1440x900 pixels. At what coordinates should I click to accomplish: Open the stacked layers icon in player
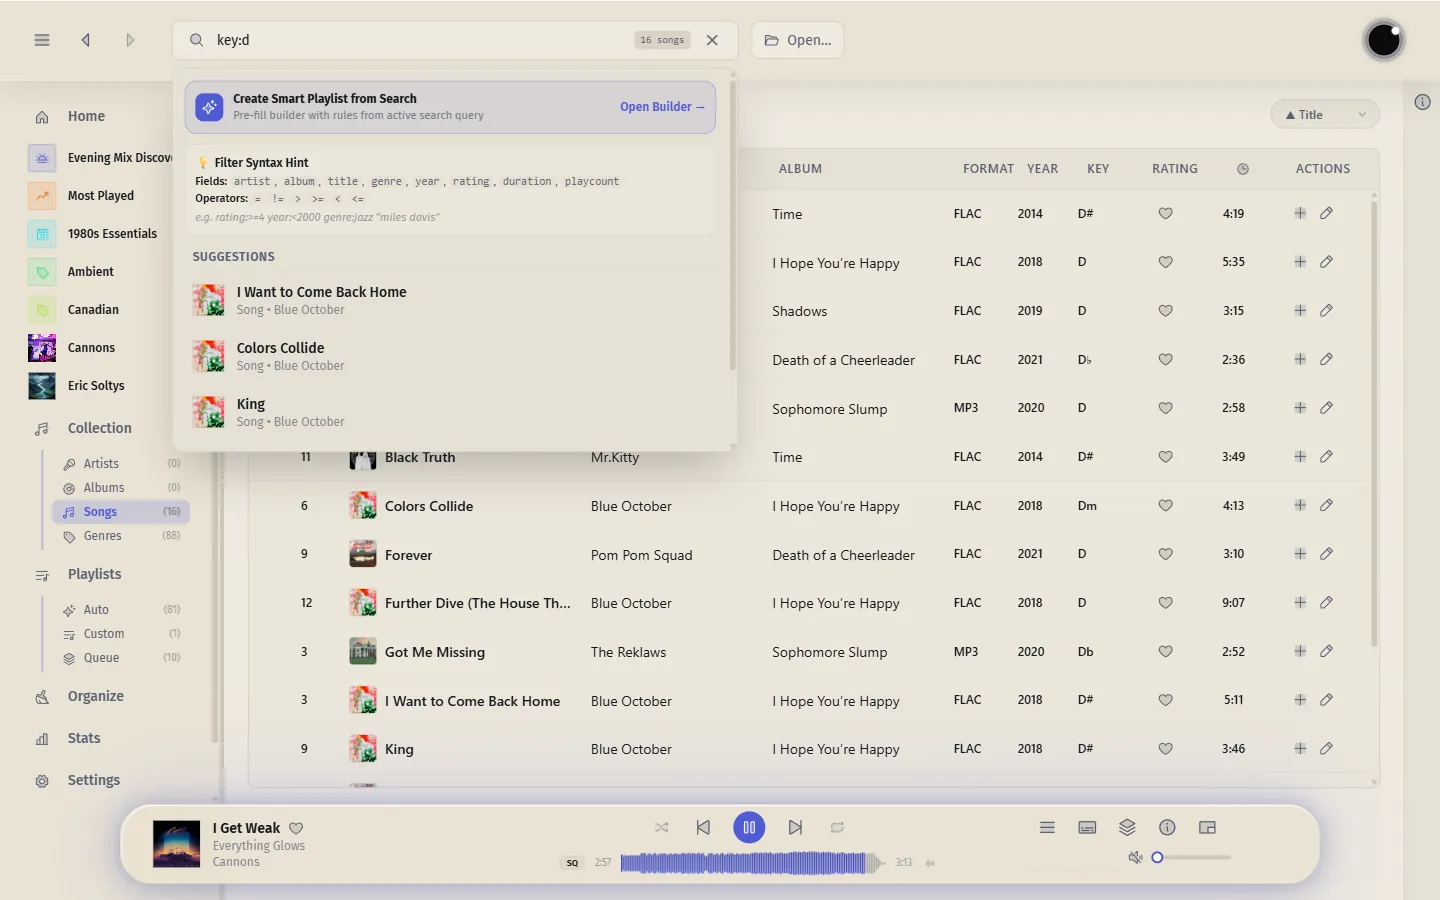click(1127, 828)
